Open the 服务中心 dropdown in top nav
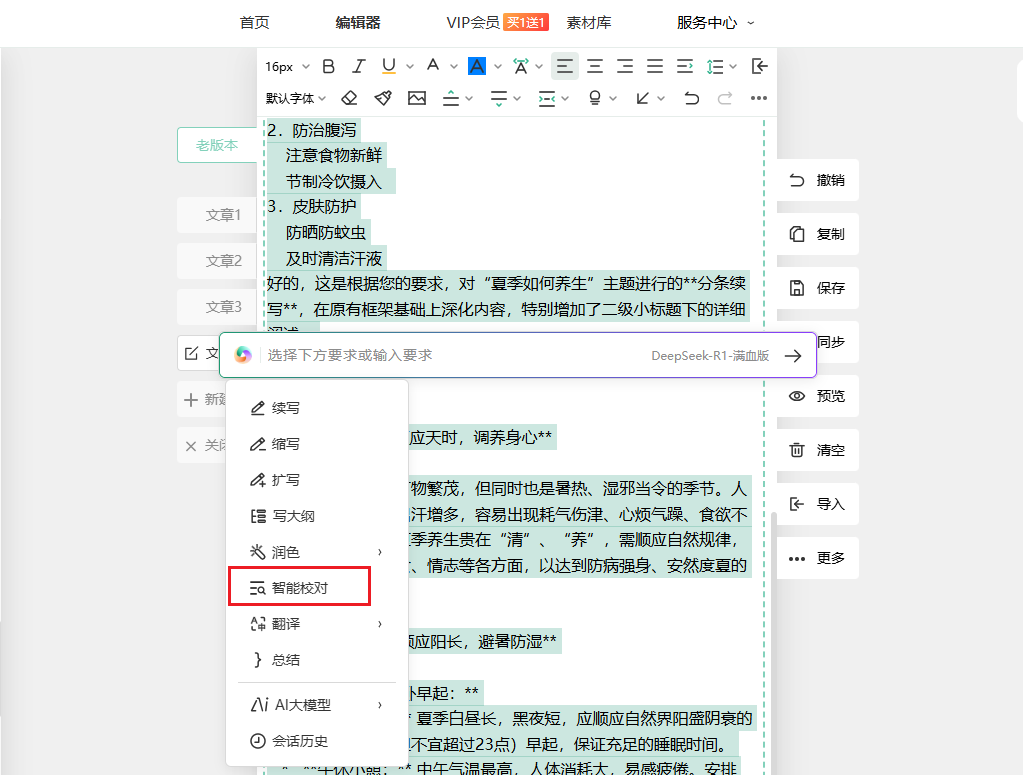 (716, 23)
